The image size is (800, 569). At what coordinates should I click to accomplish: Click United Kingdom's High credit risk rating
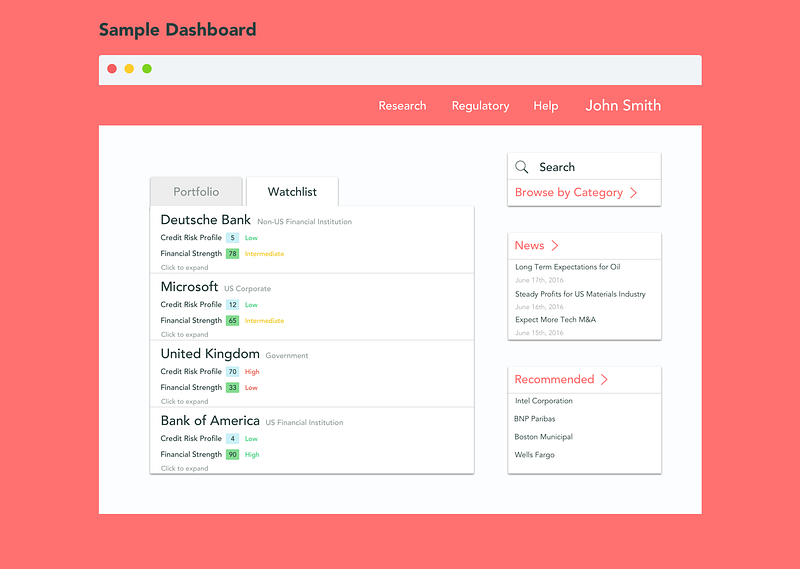tap(252, 372)
